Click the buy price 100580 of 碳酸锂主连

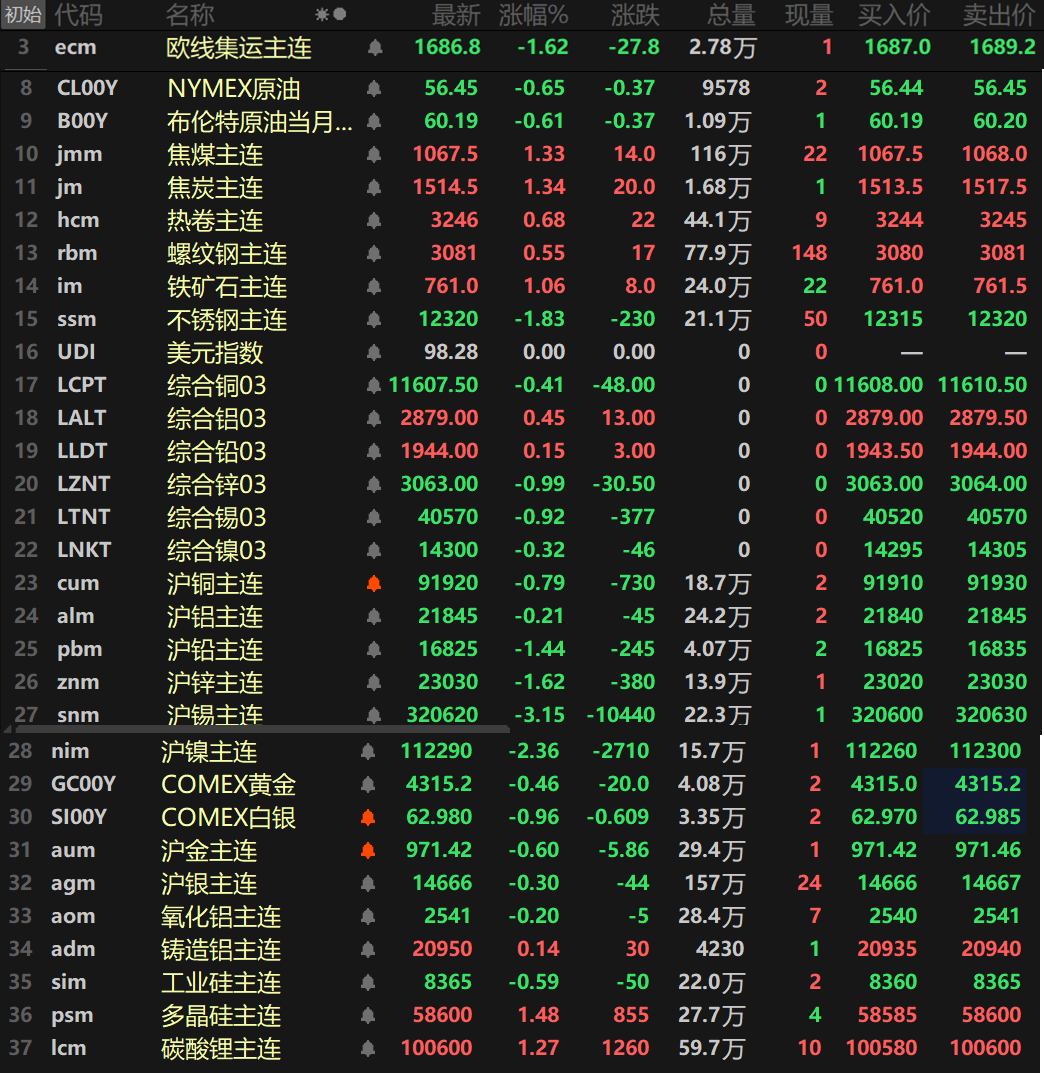click(881, 1048)
